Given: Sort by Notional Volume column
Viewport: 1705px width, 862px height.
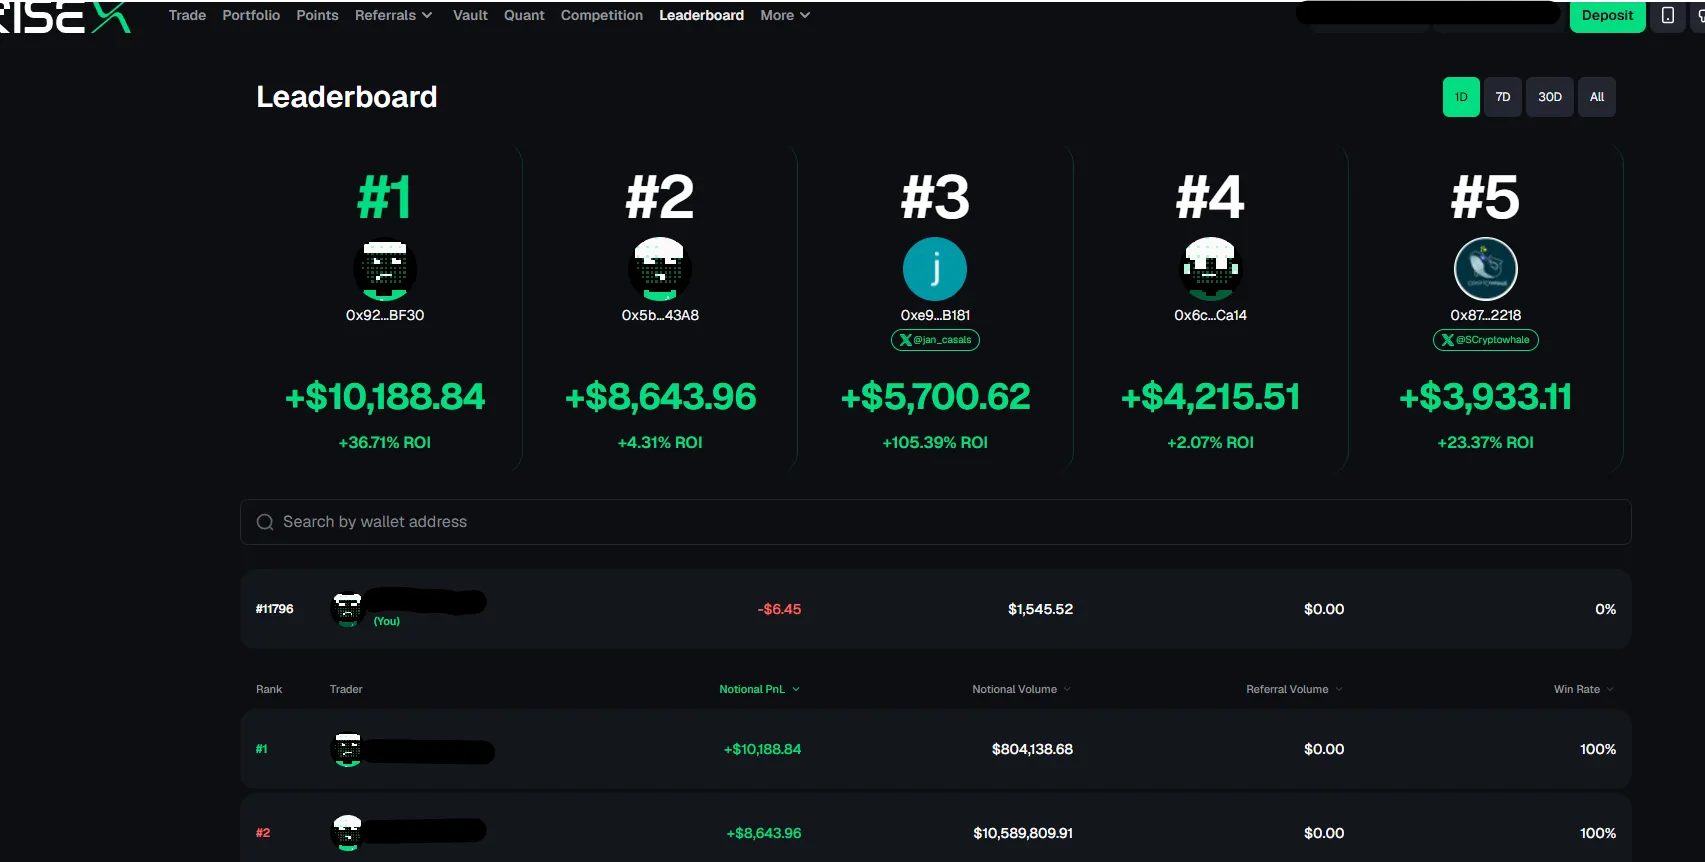Looking at the screenshot, I should coord(1021,689).
